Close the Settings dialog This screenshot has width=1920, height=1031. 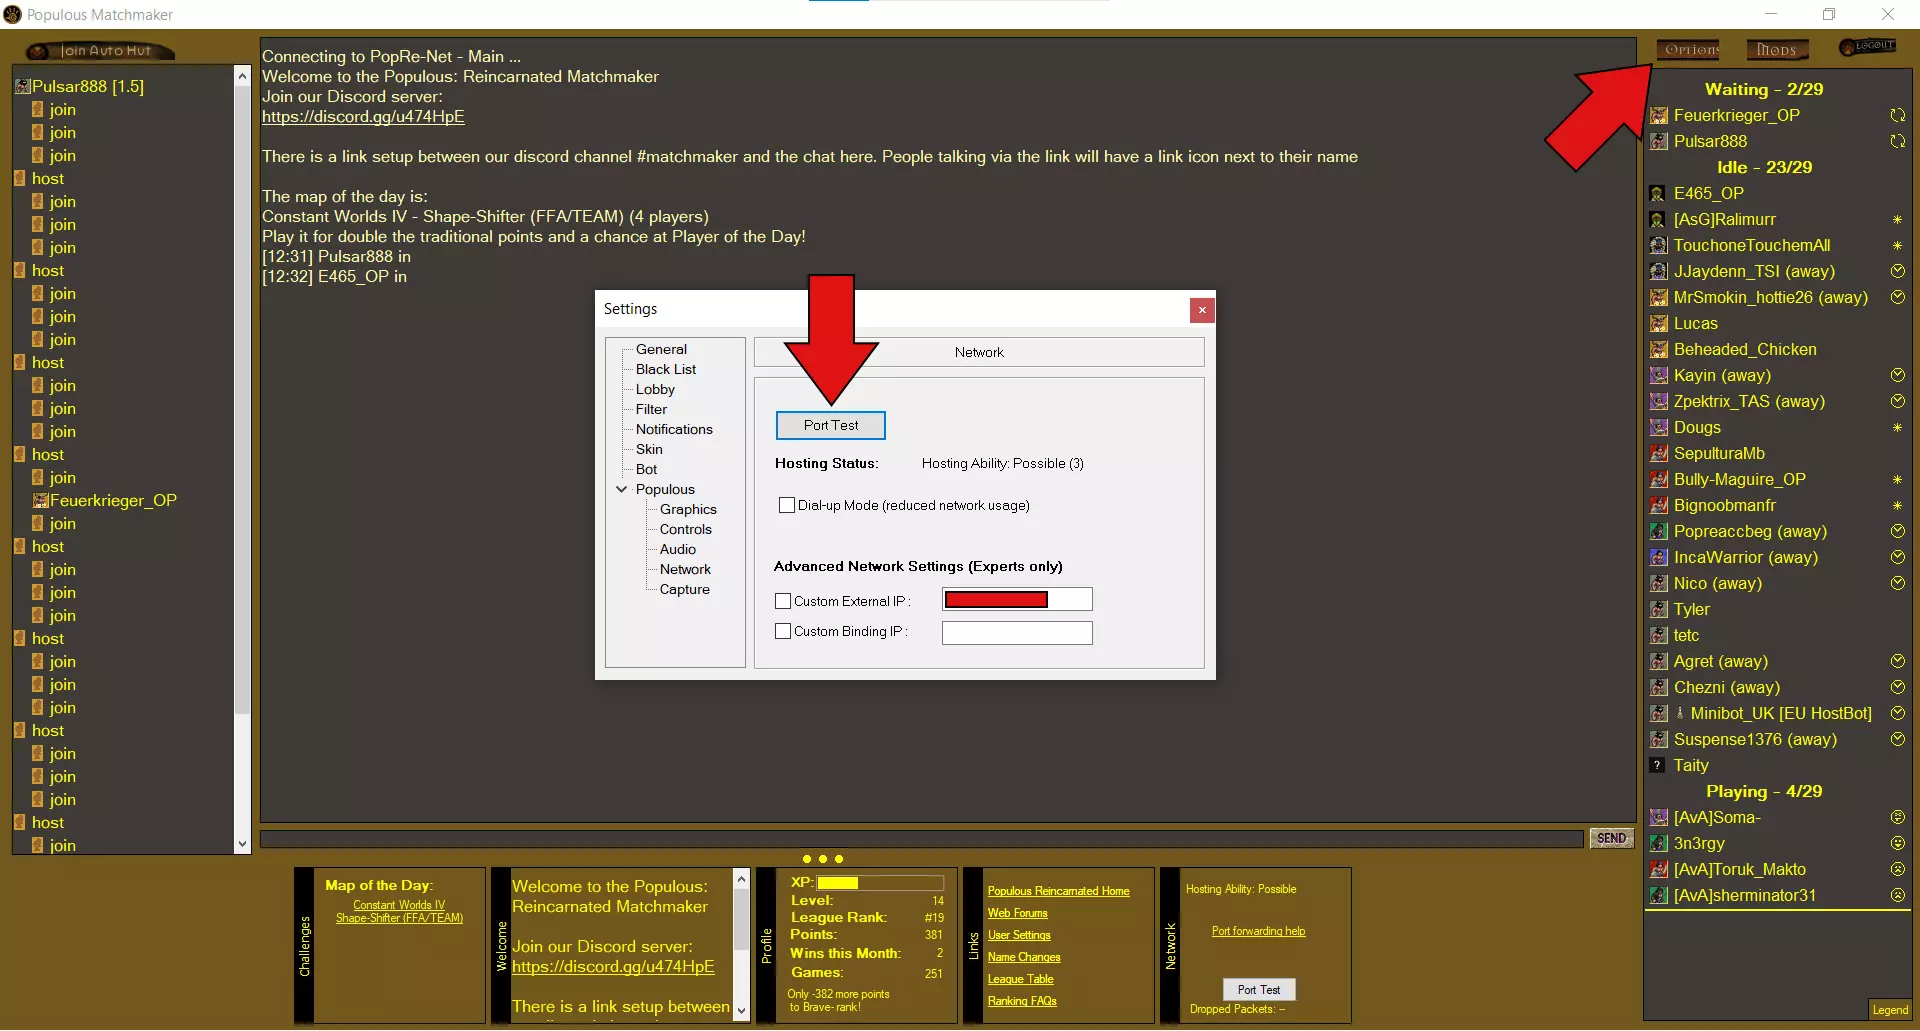(1202, 311)
